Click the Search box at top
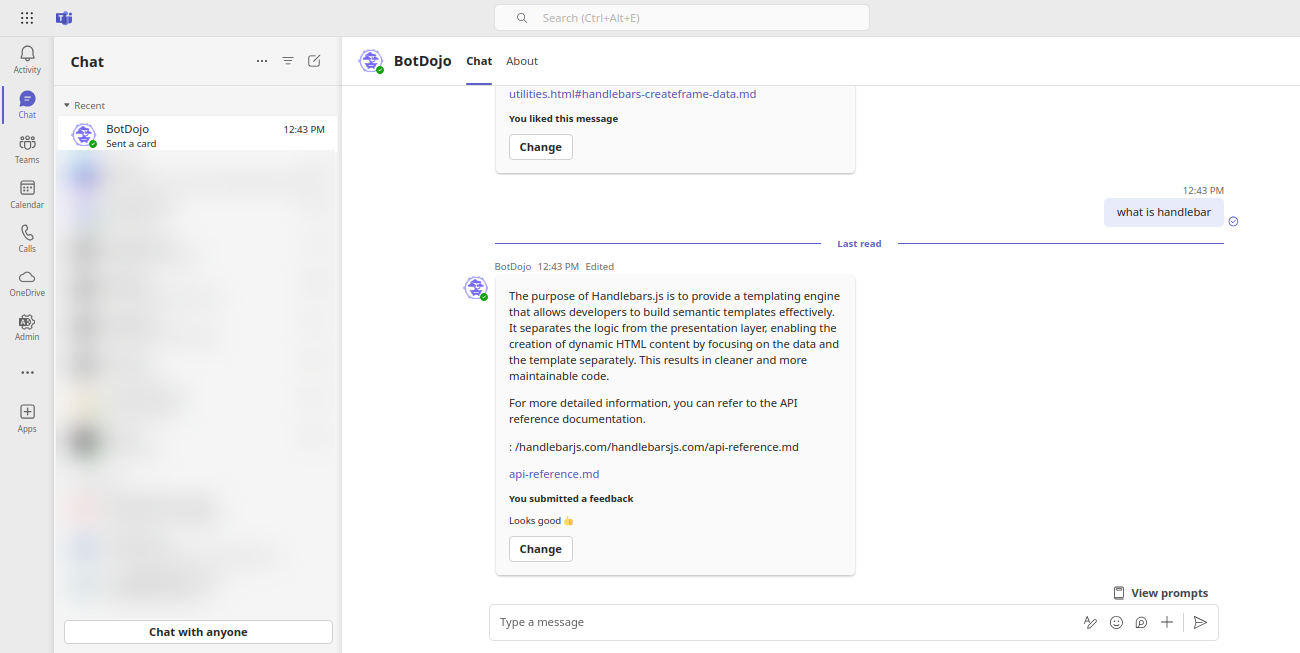1300x653 pixels. click(682, 18)
